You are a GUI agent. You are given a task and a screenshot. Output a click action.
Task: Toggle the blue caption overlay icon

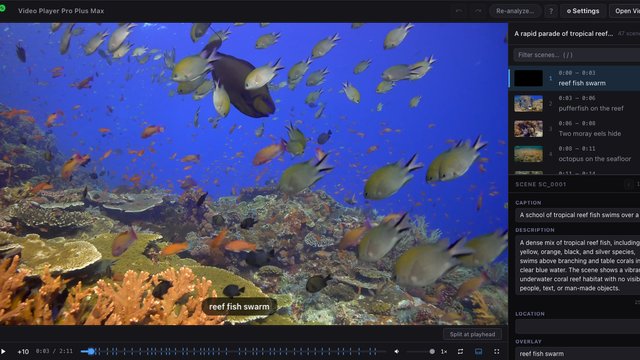(x=478, y=351)
